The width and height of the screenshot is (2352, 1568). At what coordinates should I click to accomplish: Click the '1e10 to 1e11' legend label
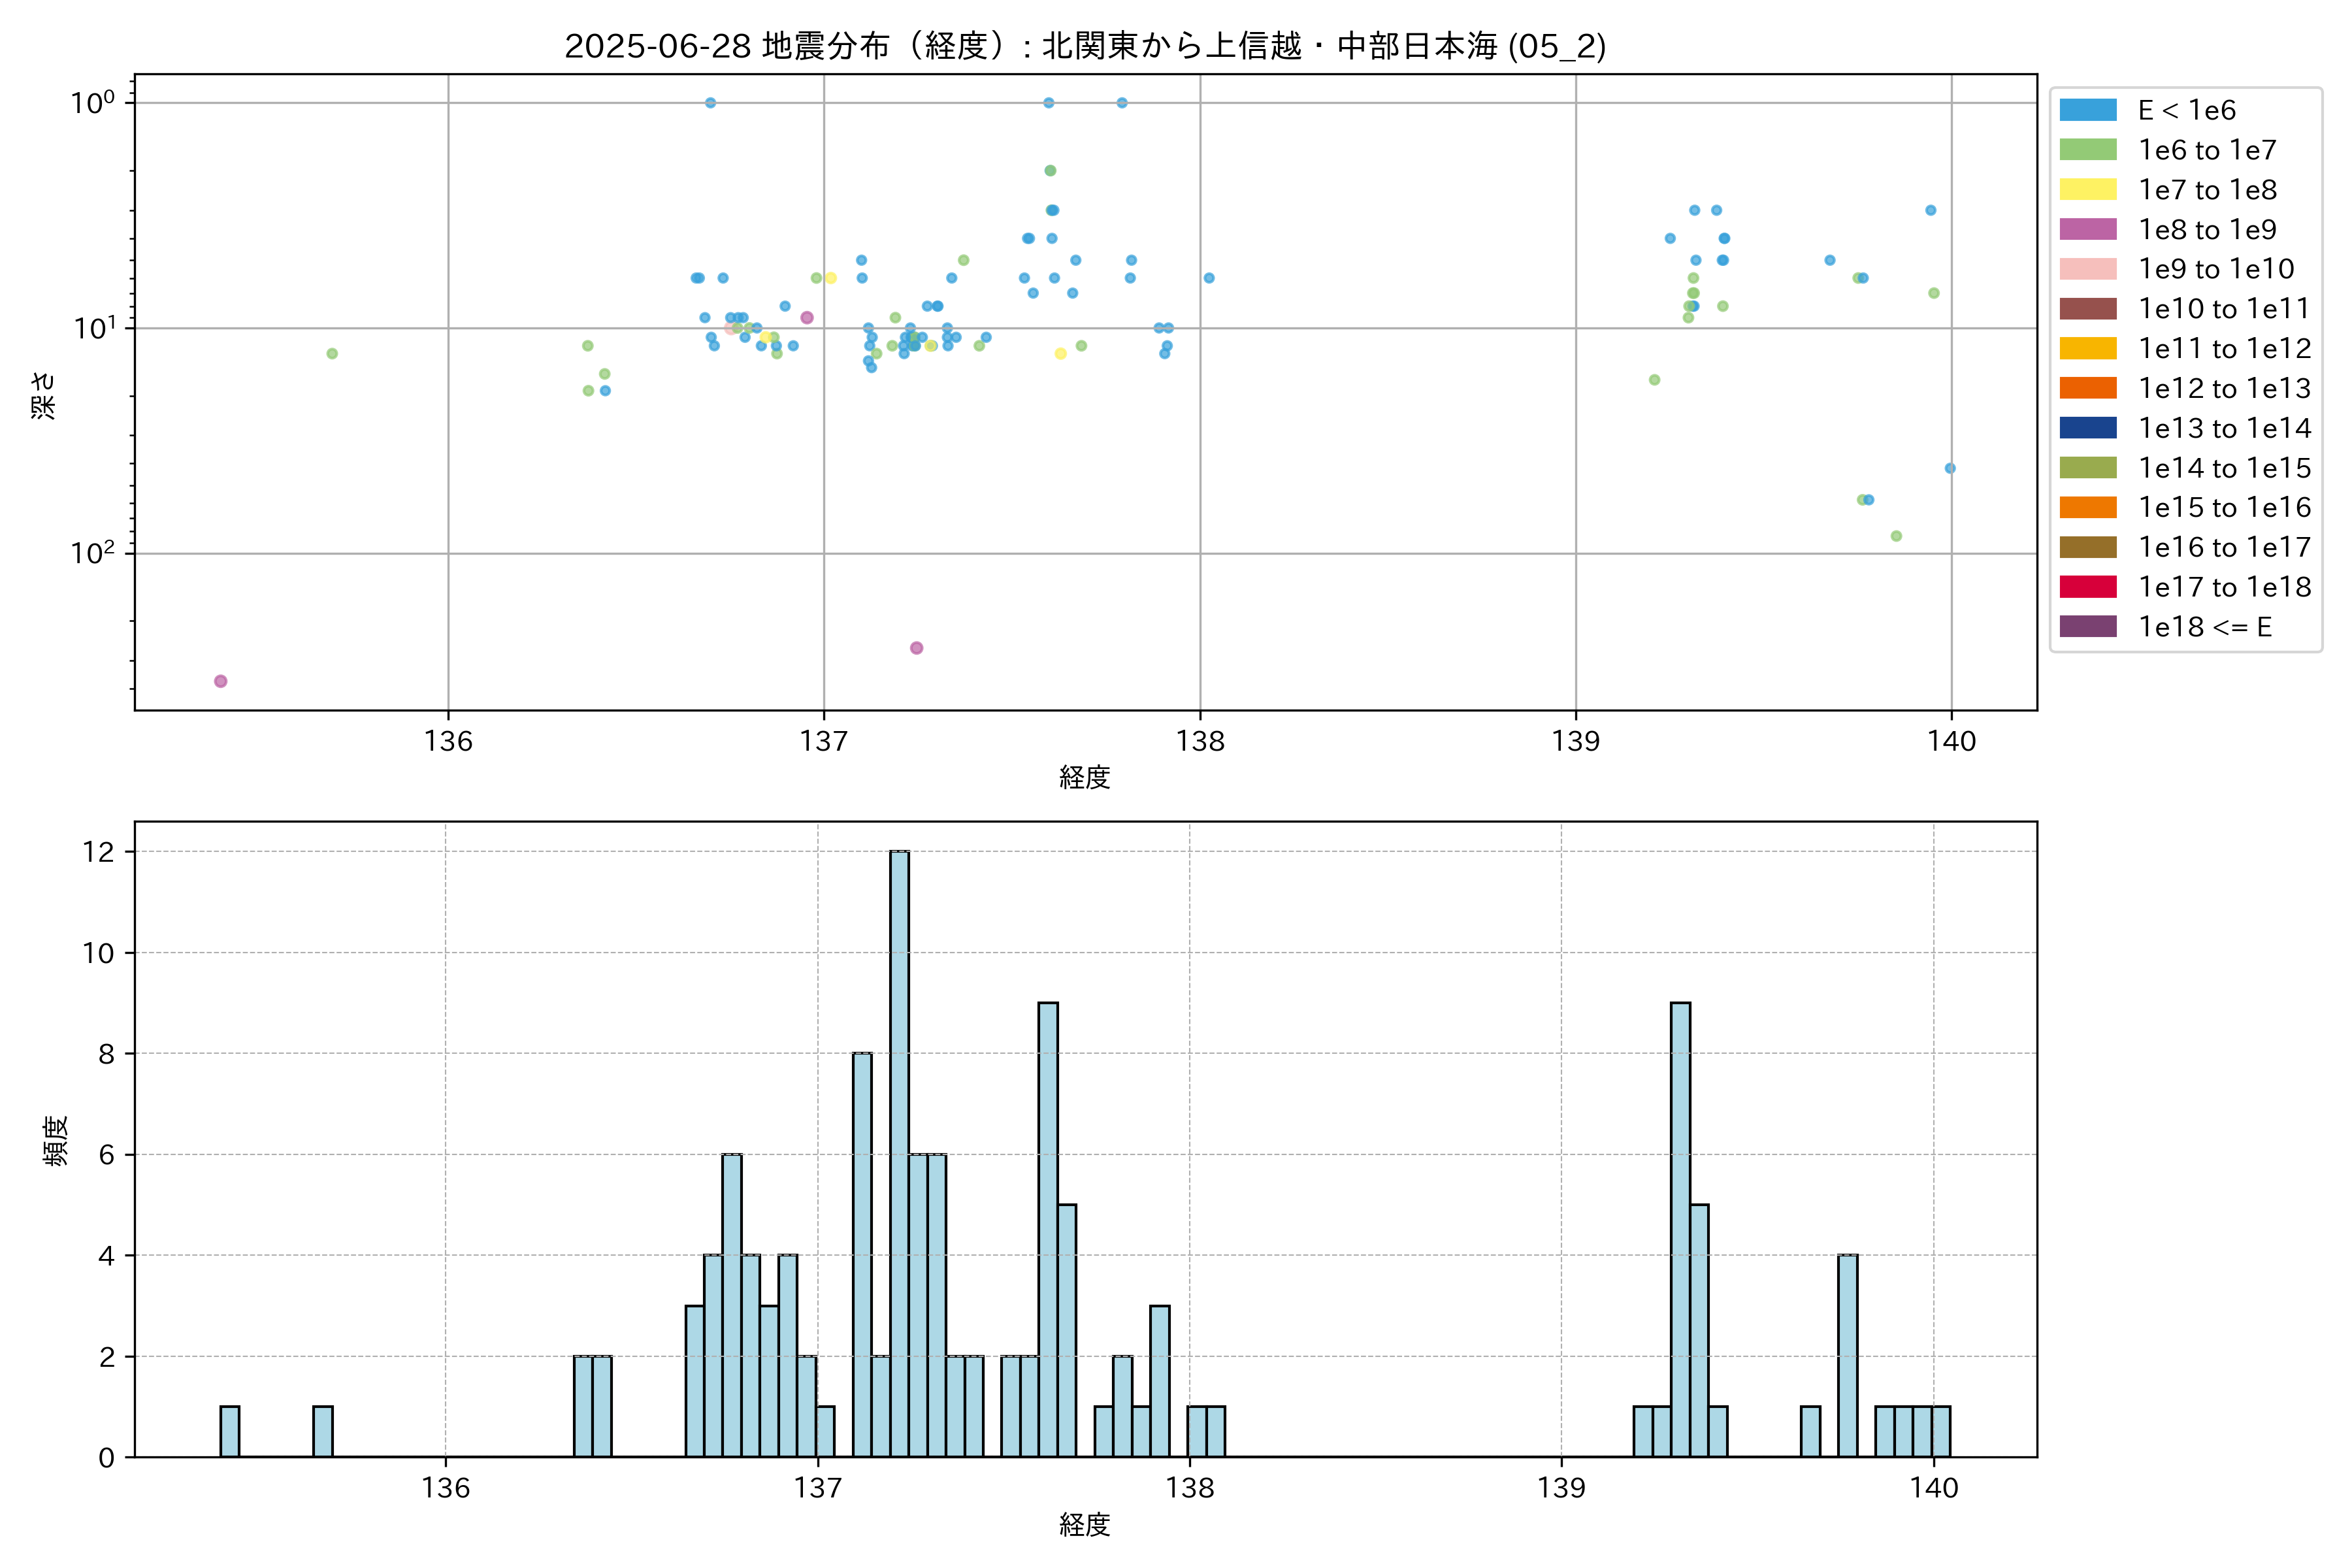(2224, 309)
